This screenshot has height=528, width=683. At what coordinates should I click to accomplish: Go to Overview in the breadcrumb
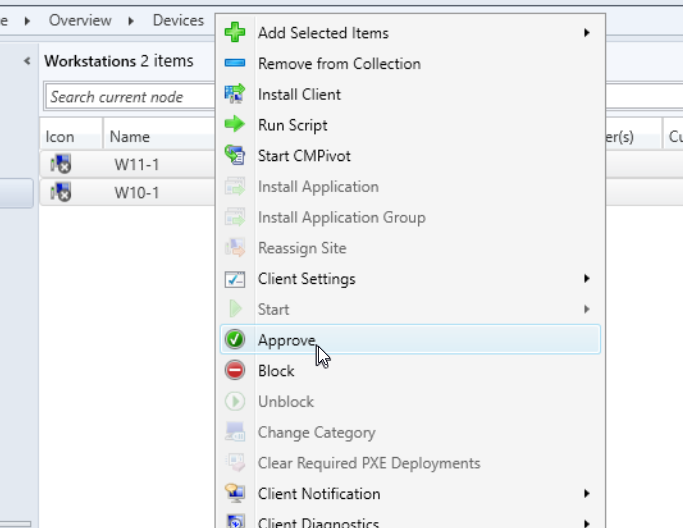80,20
